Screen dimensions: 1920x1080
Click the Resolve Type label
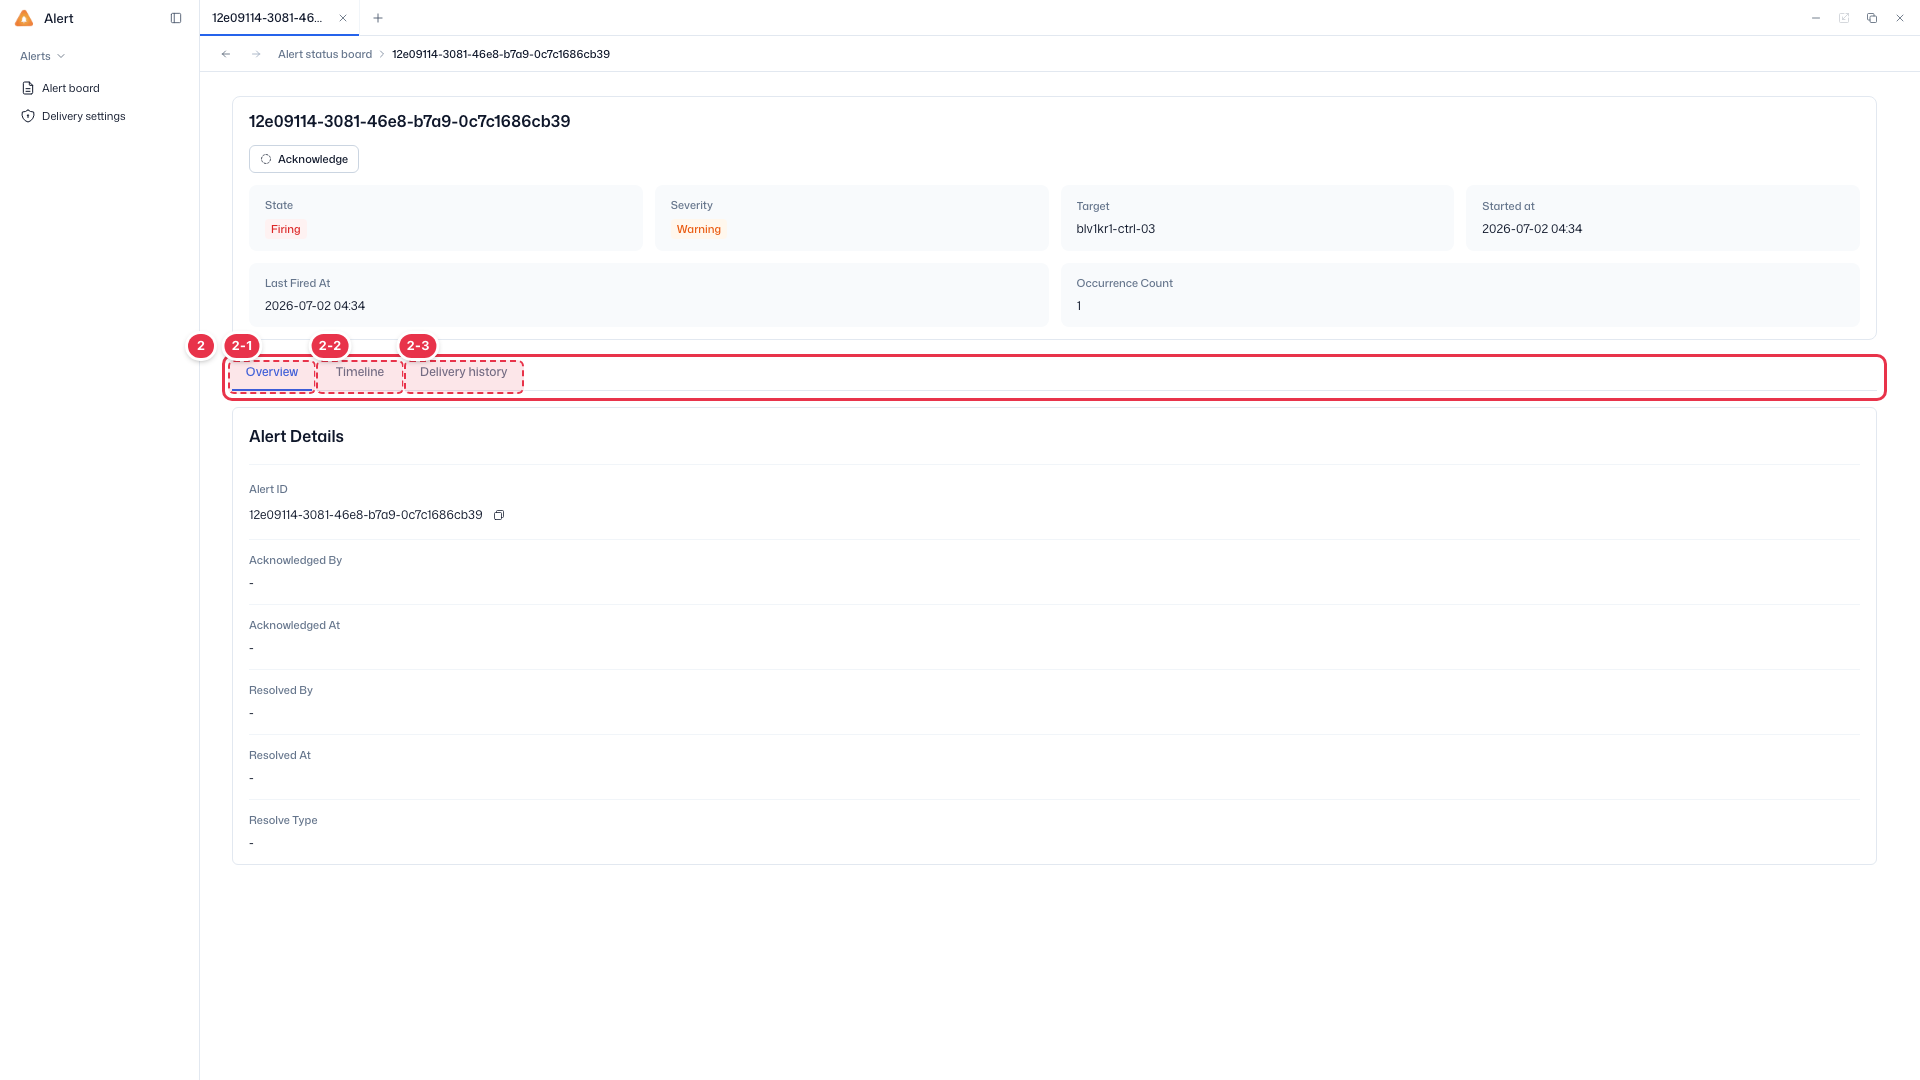(x=283, y=820)
